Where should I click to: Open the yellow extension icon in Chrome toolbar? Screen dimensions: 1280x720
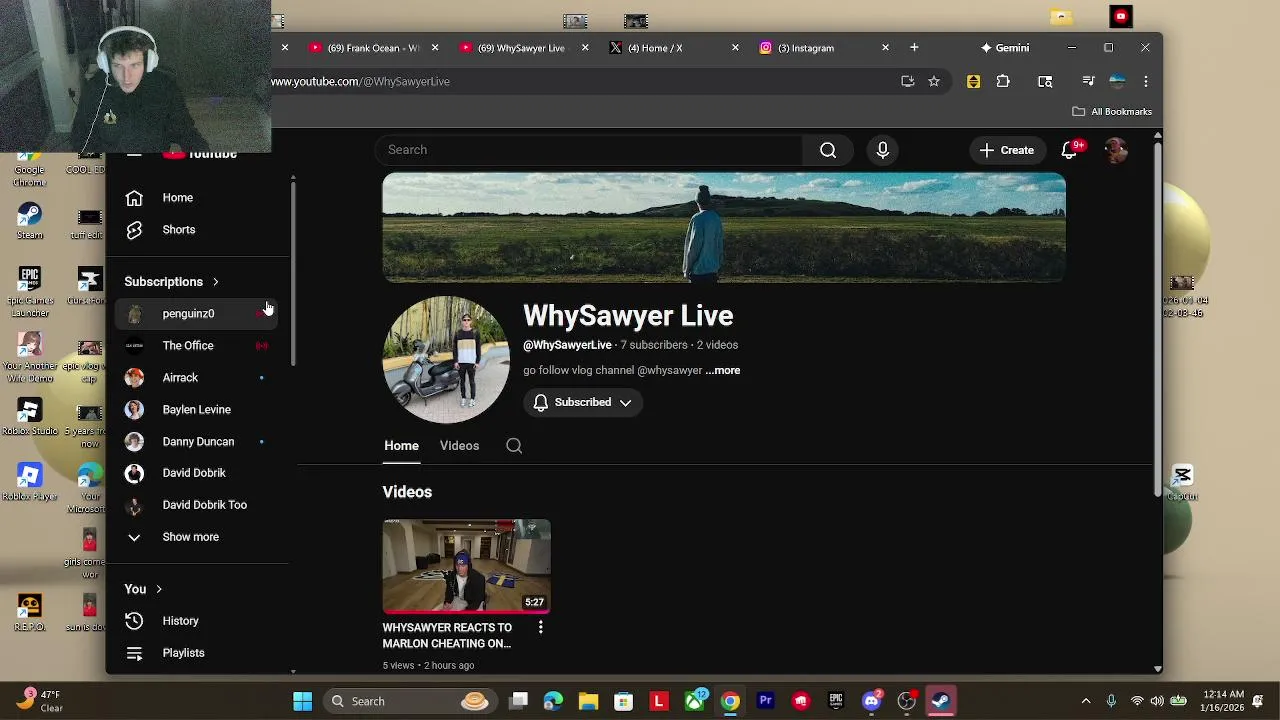tap(973, 81)
